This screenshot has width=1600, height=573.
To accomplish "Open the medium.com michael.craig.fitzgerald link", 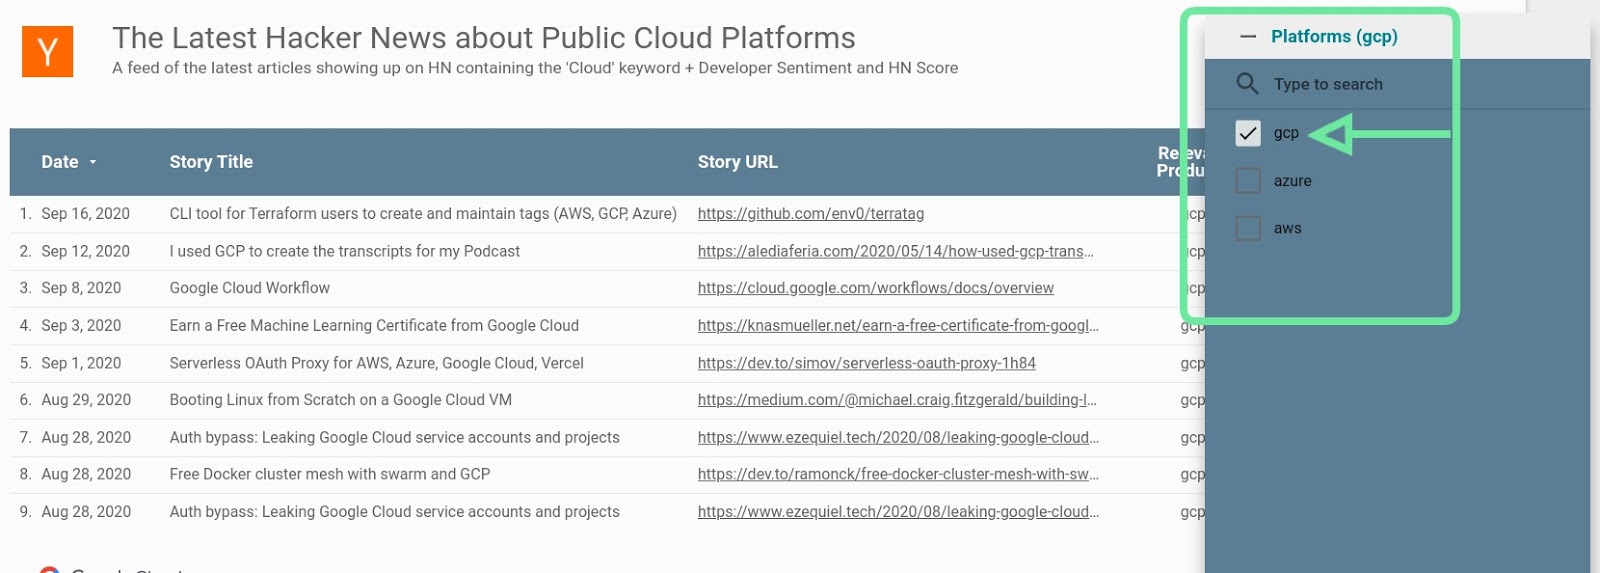I will click(897, 400).
